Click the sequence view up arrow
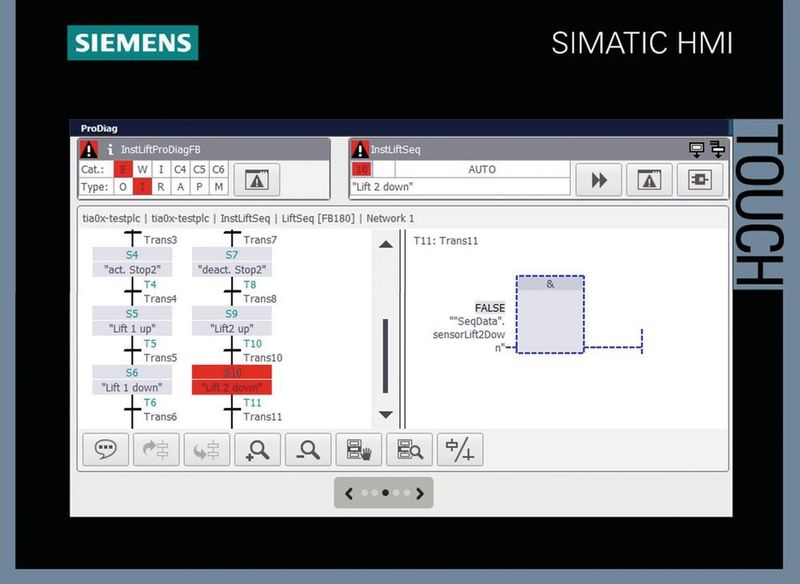Image resolution: width=800 pixels, height=584 pixels. pyautogui.click(x=386, y=244)
